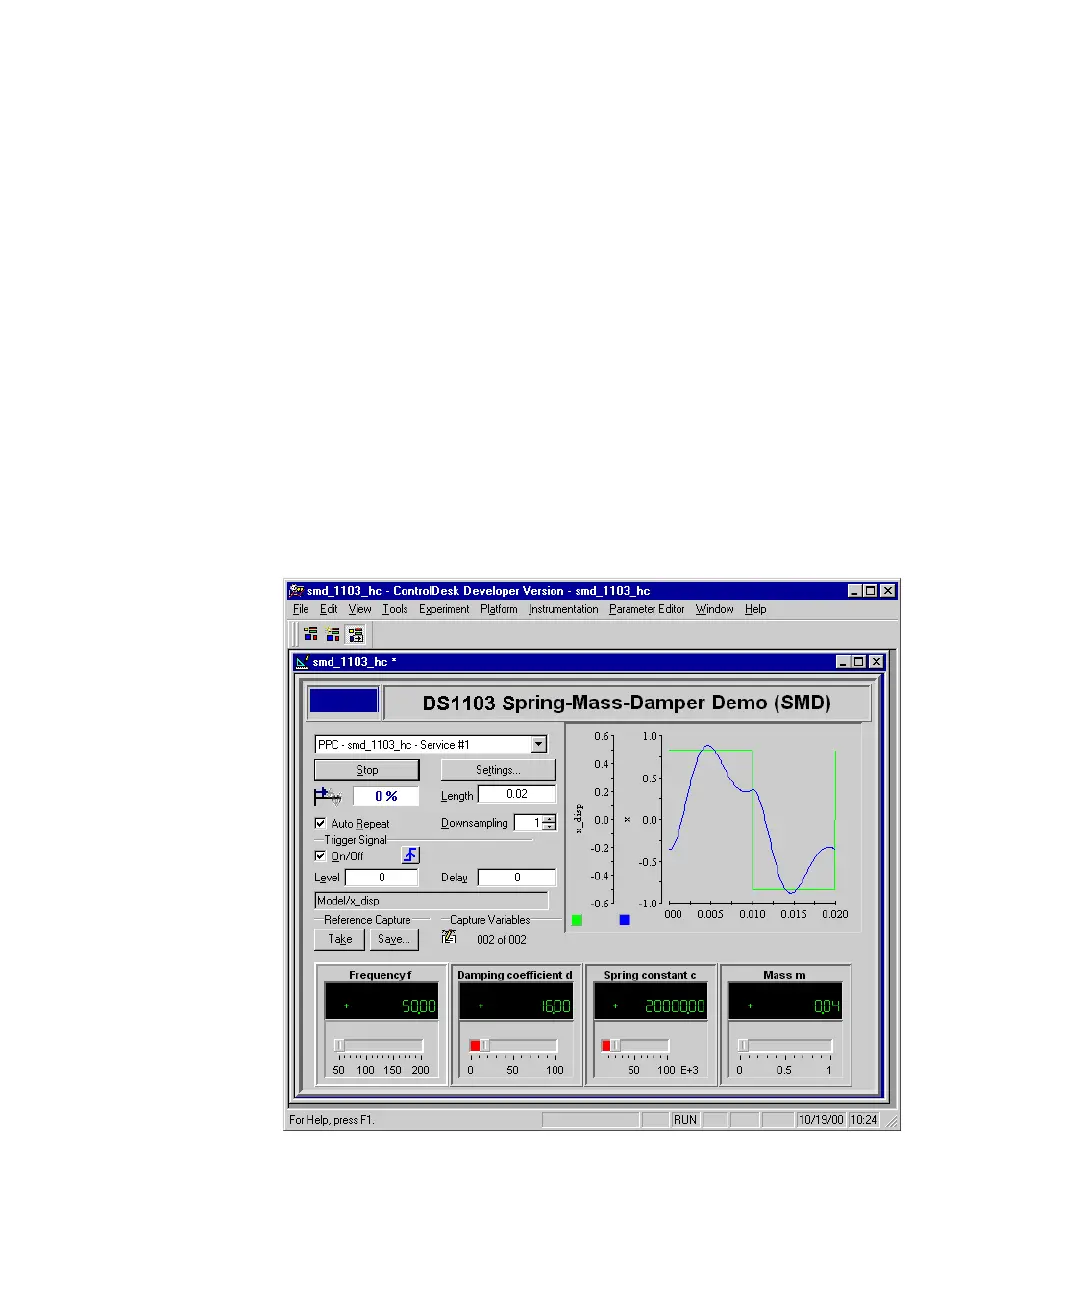This screenshot has height=1298, width=1072.
Task: Click the Length input field
Action: pos(517,794)
